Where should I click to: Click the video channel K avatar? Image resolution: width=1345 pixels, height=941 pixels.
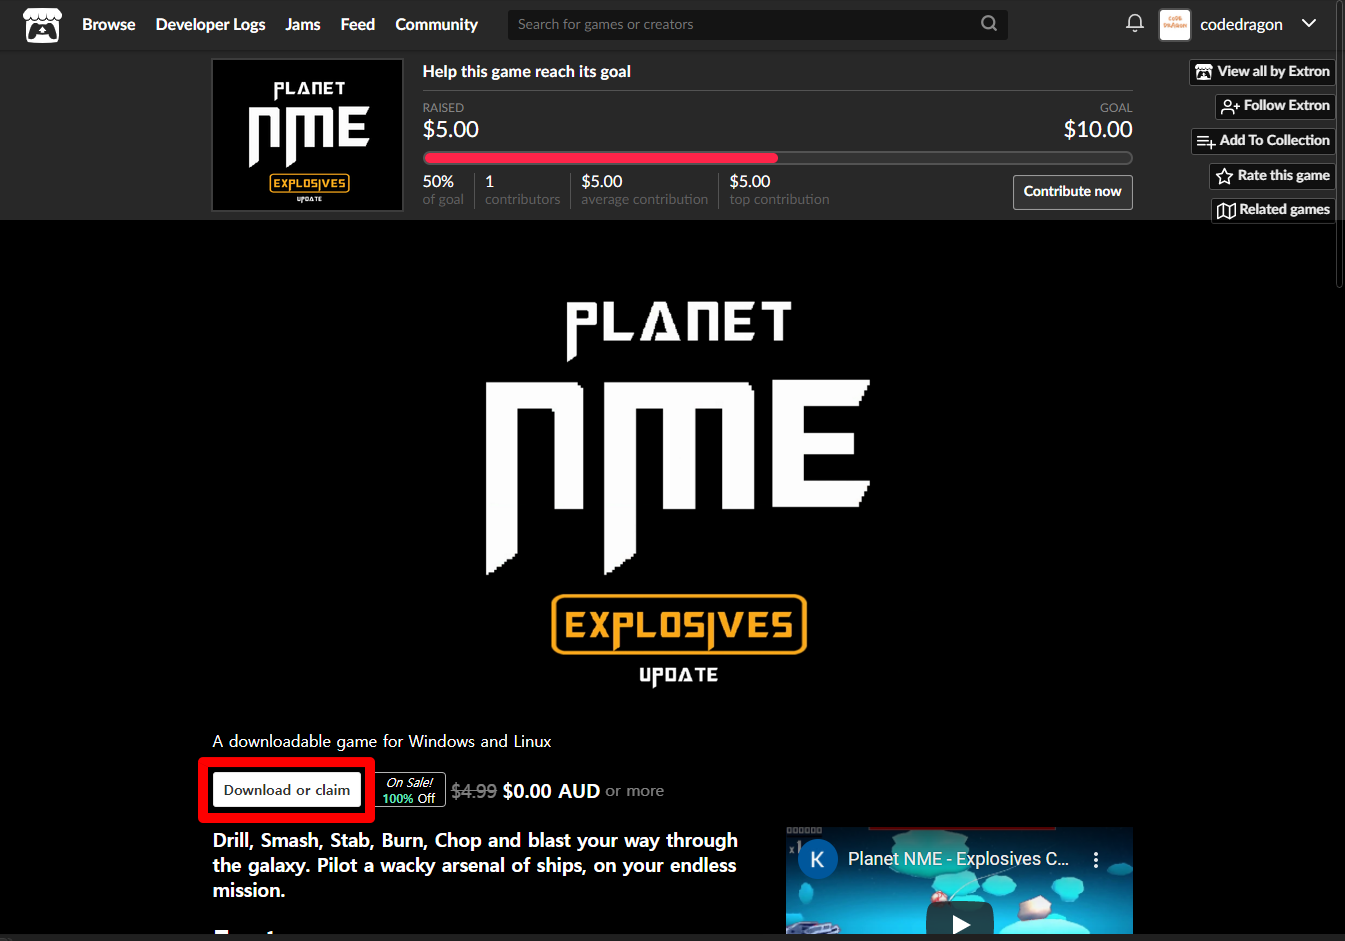(817, 859)
